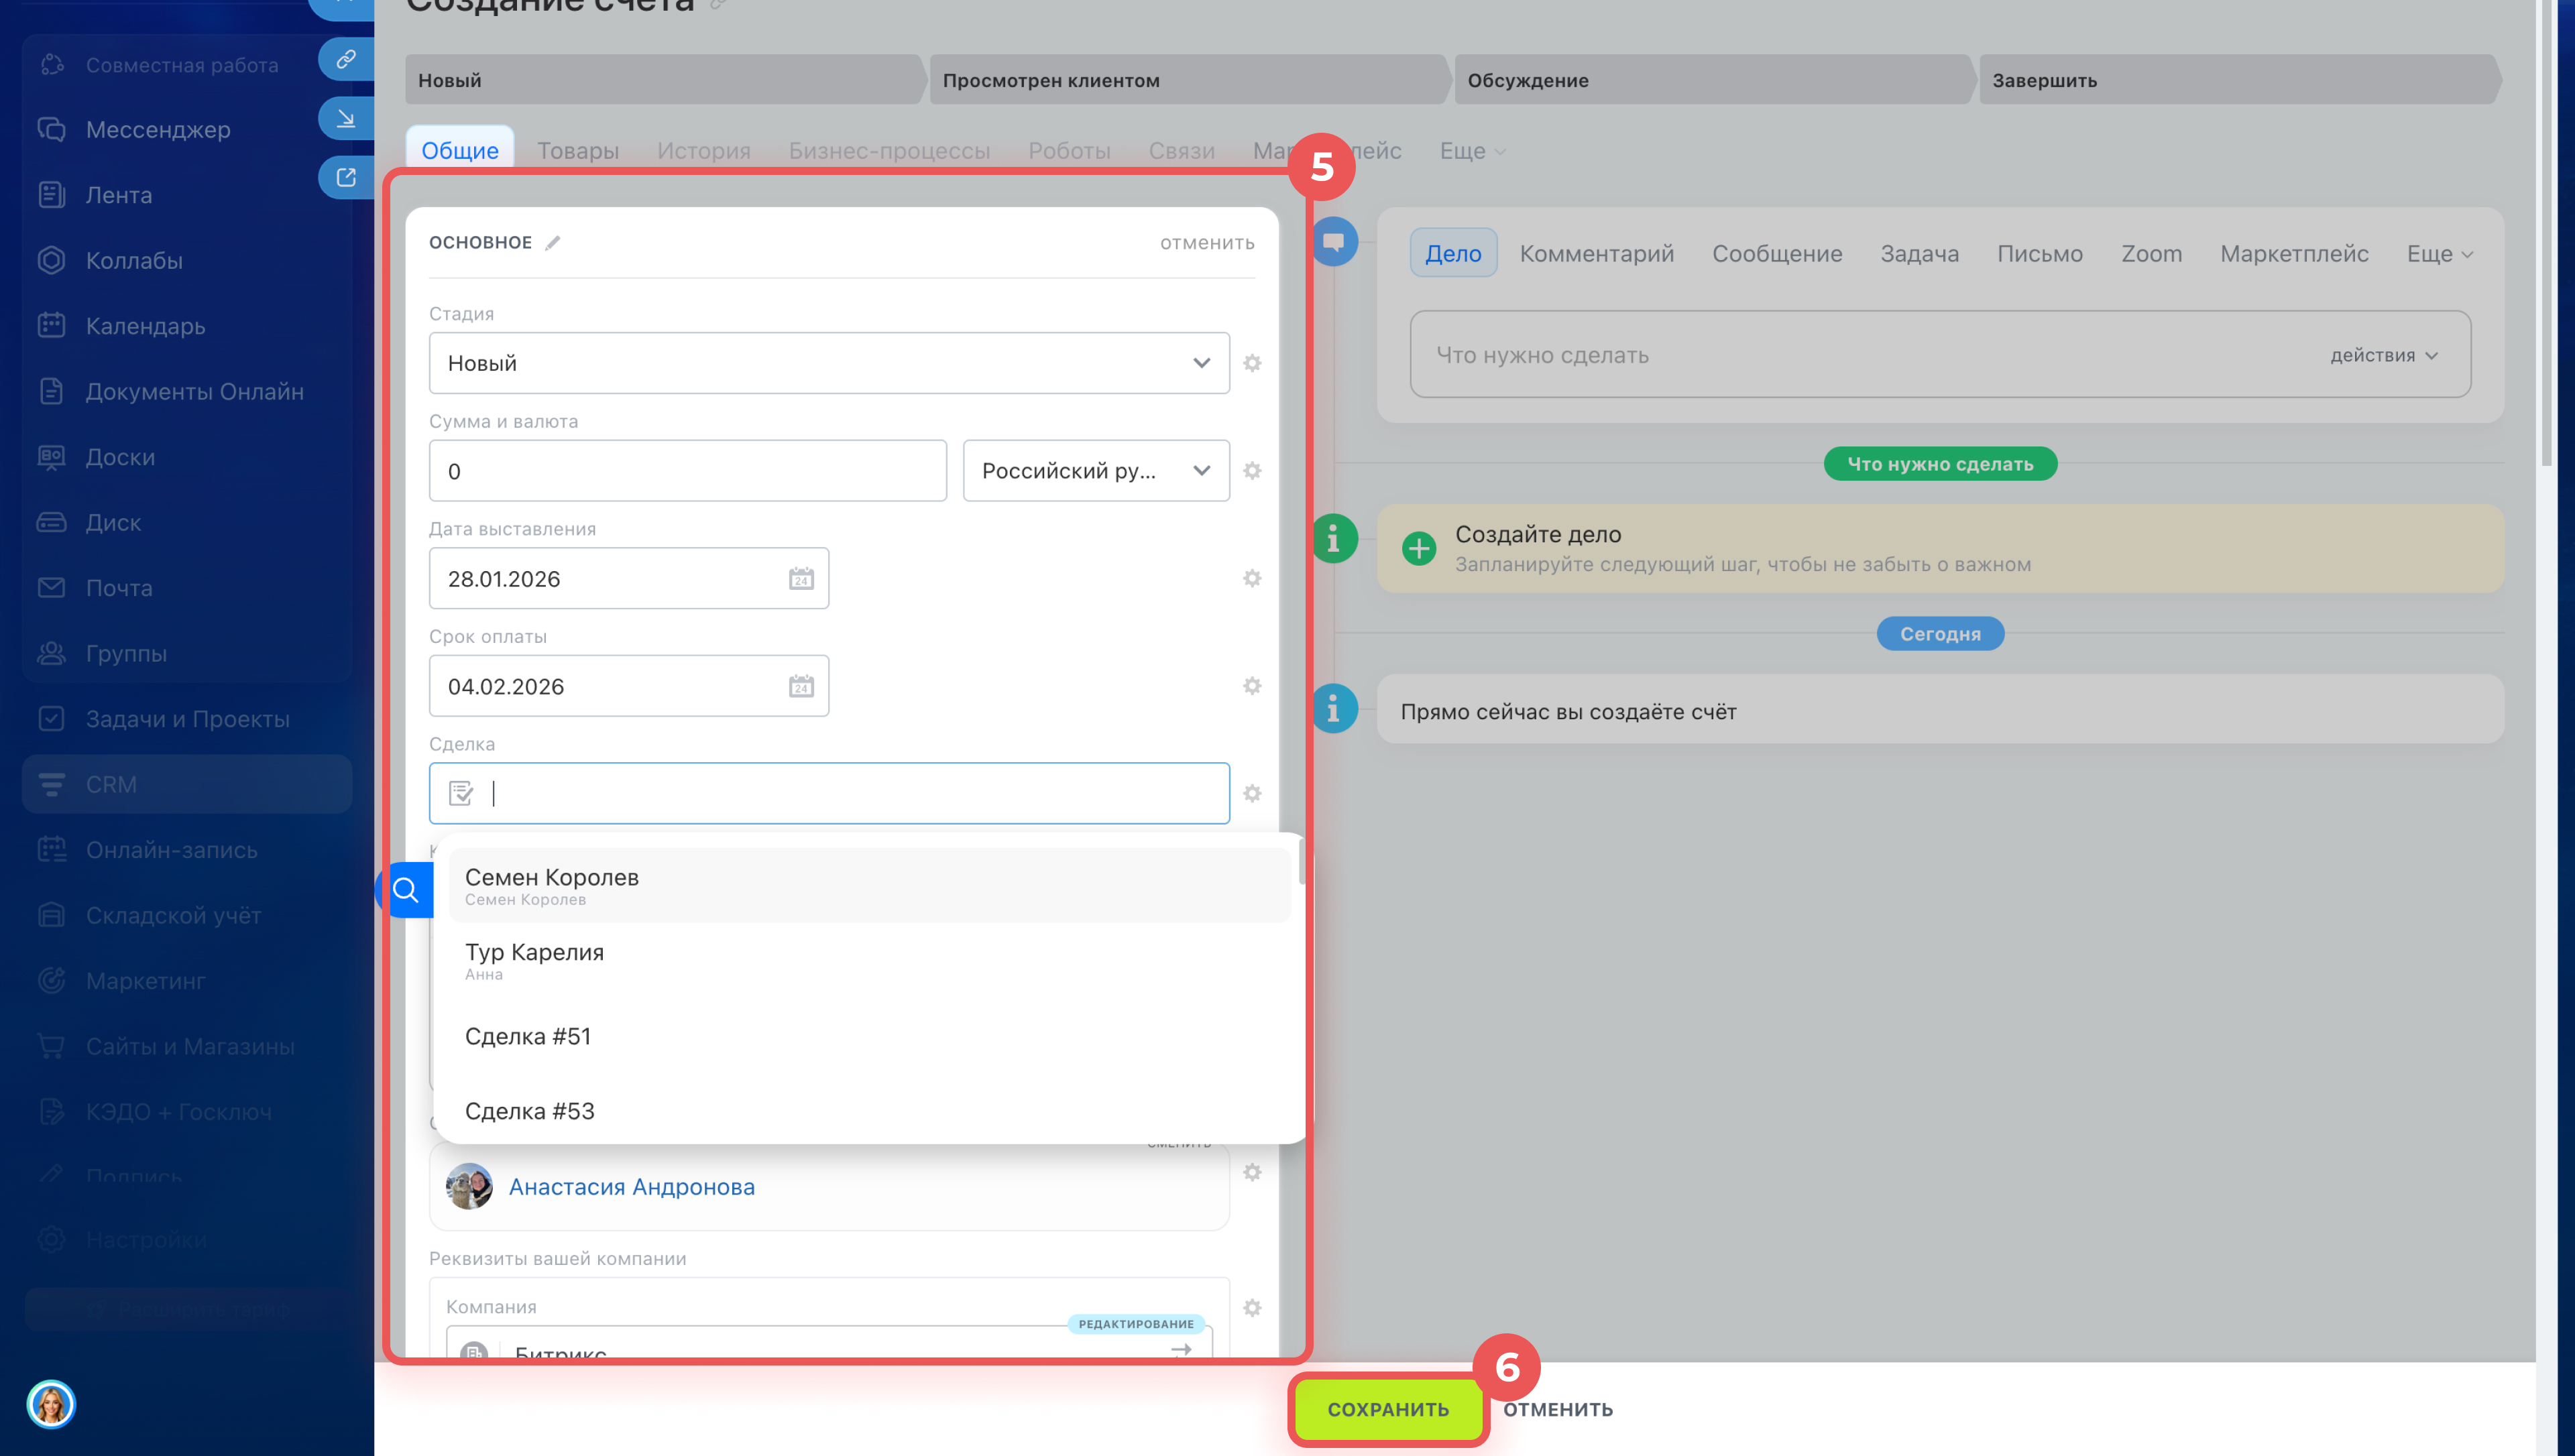
Task: Expand the действия dropdown in activity field
Action: [x=2383, y=356]
